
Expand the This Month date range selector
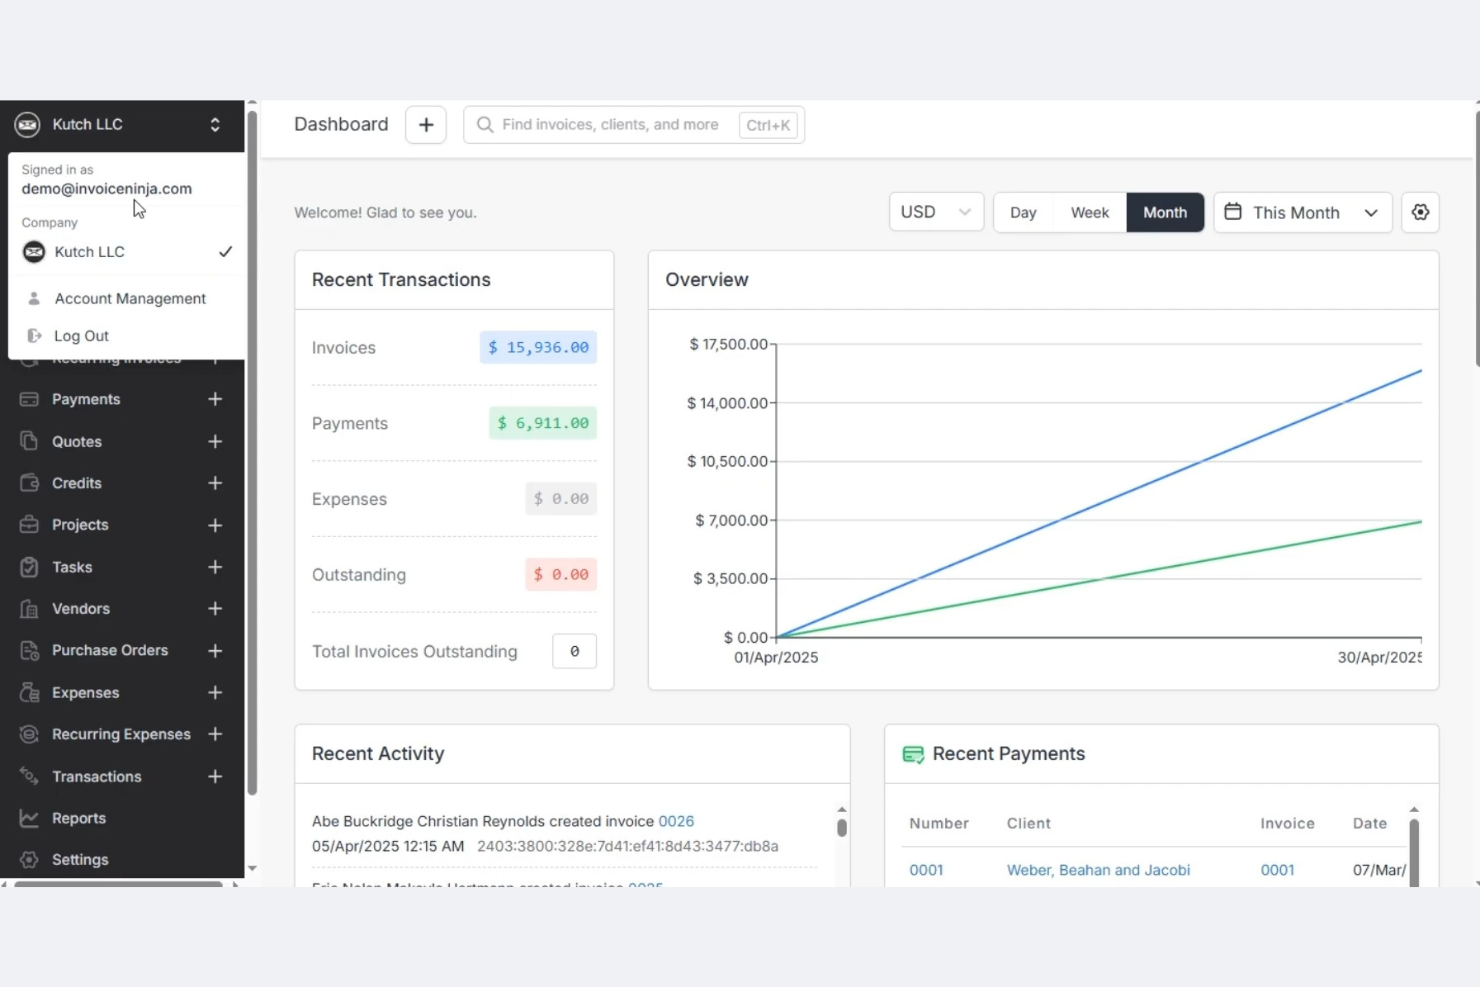[x=1301, y=212]
